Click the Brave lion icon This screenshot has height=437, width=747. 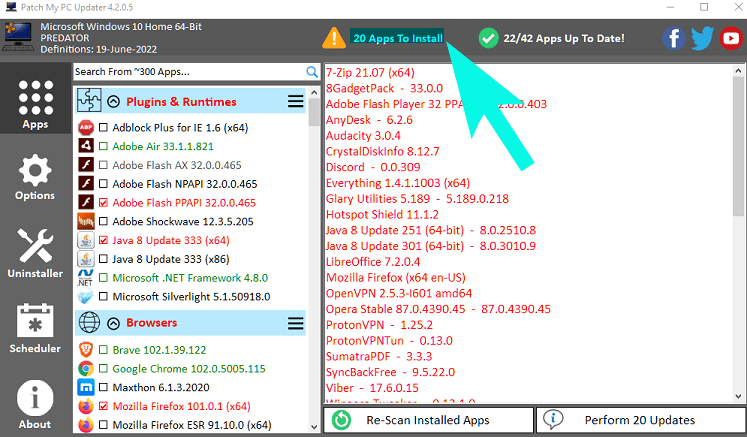pos(86,350)
